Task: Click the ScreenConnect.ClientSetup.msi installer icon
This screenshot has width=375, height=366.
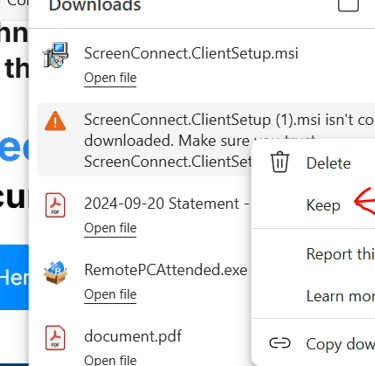Action: 56,55
